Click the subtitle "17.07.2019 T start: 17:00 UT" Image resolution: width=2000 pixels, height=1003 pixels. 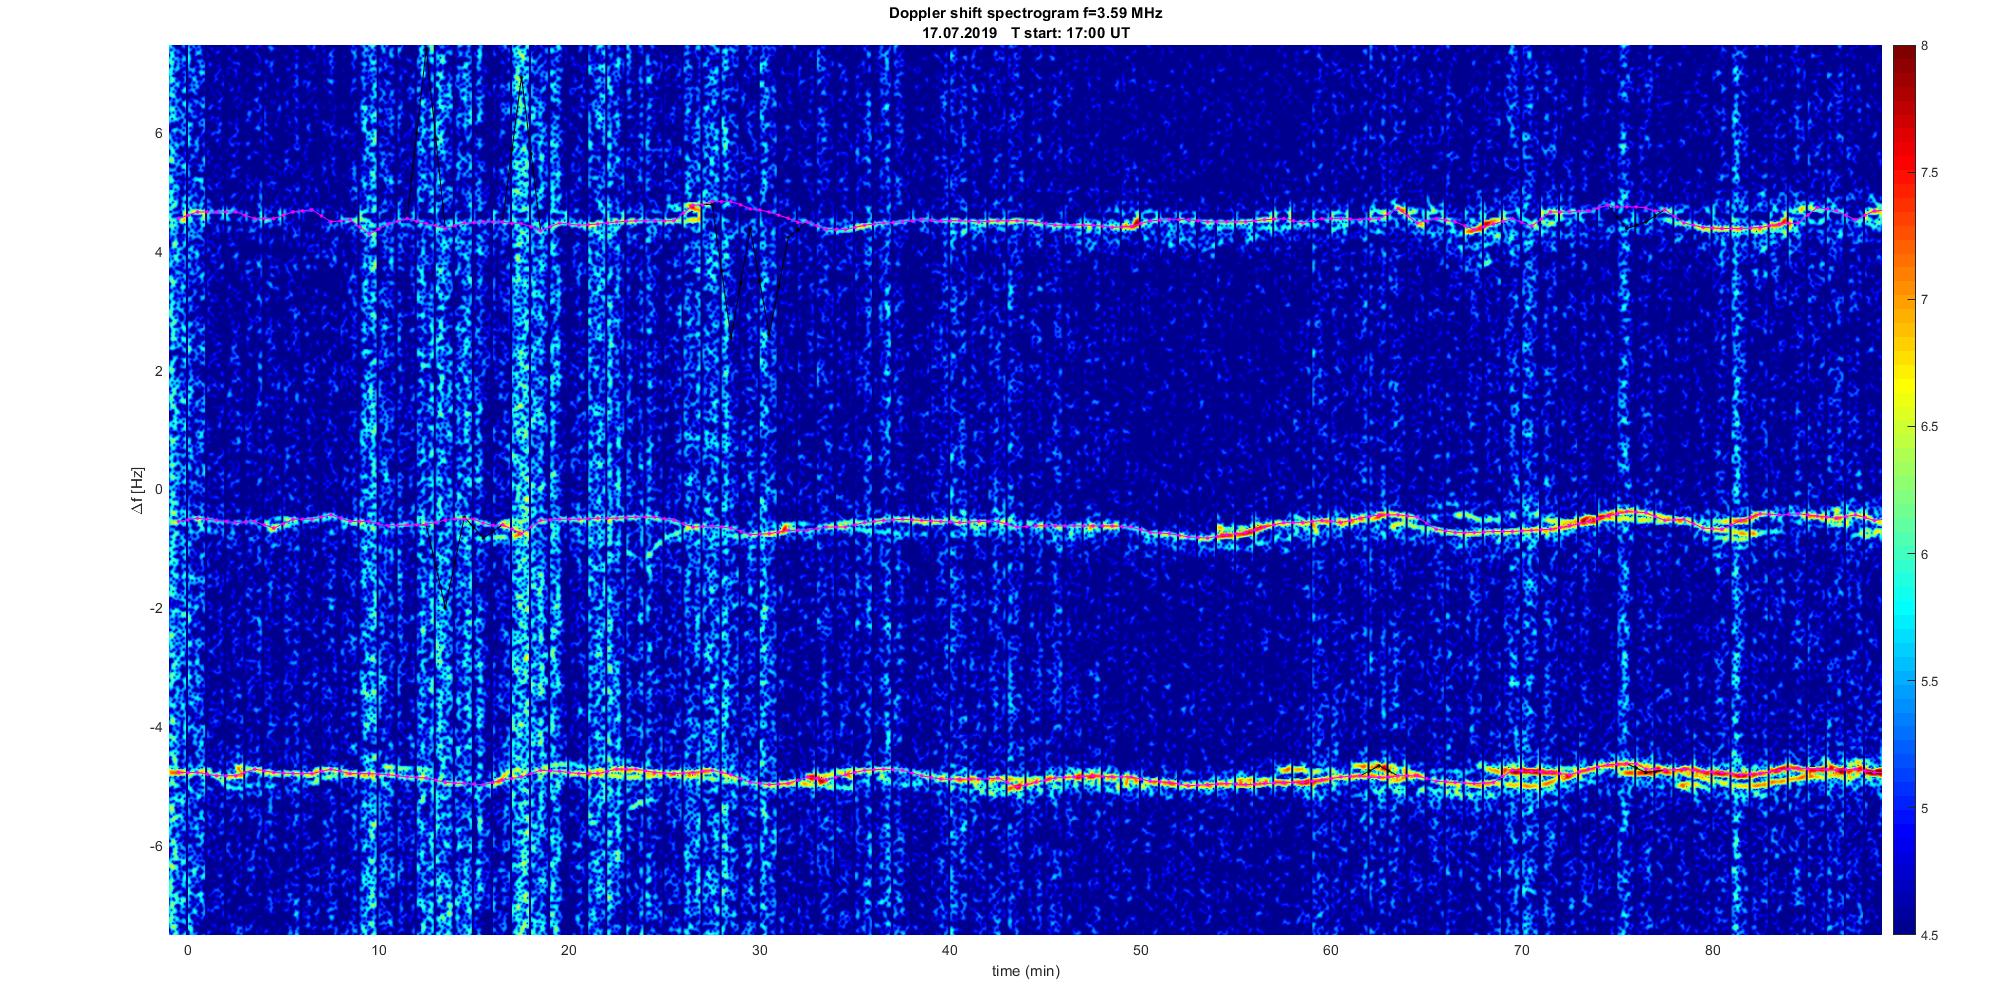point(1025,33)
